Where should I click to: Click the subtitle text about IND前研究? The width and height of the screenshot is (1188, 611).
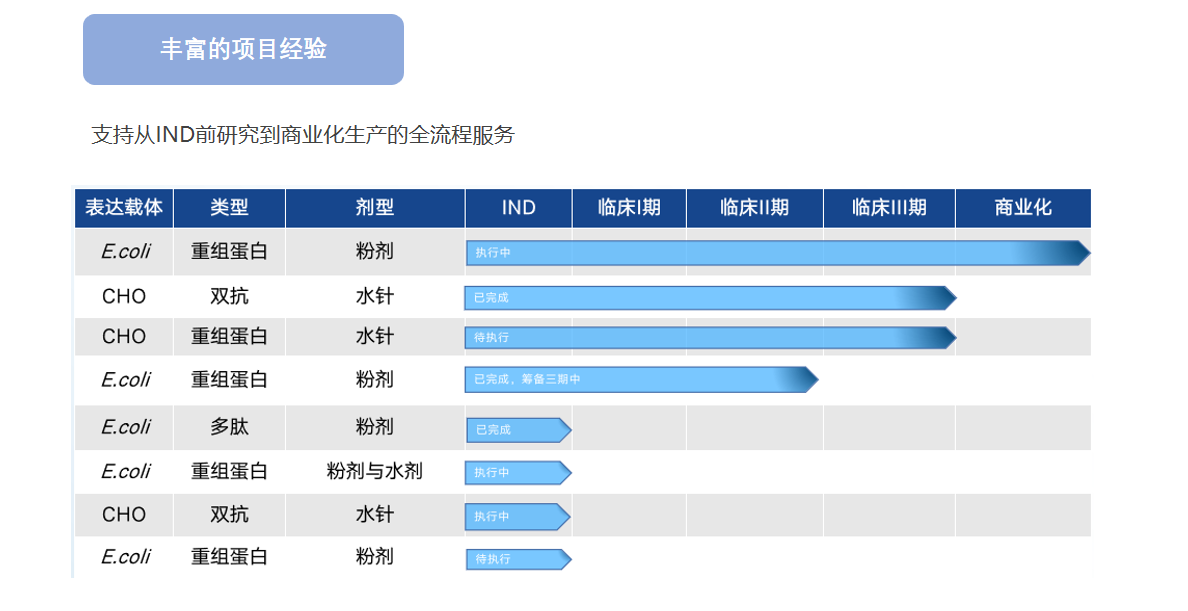302,135
